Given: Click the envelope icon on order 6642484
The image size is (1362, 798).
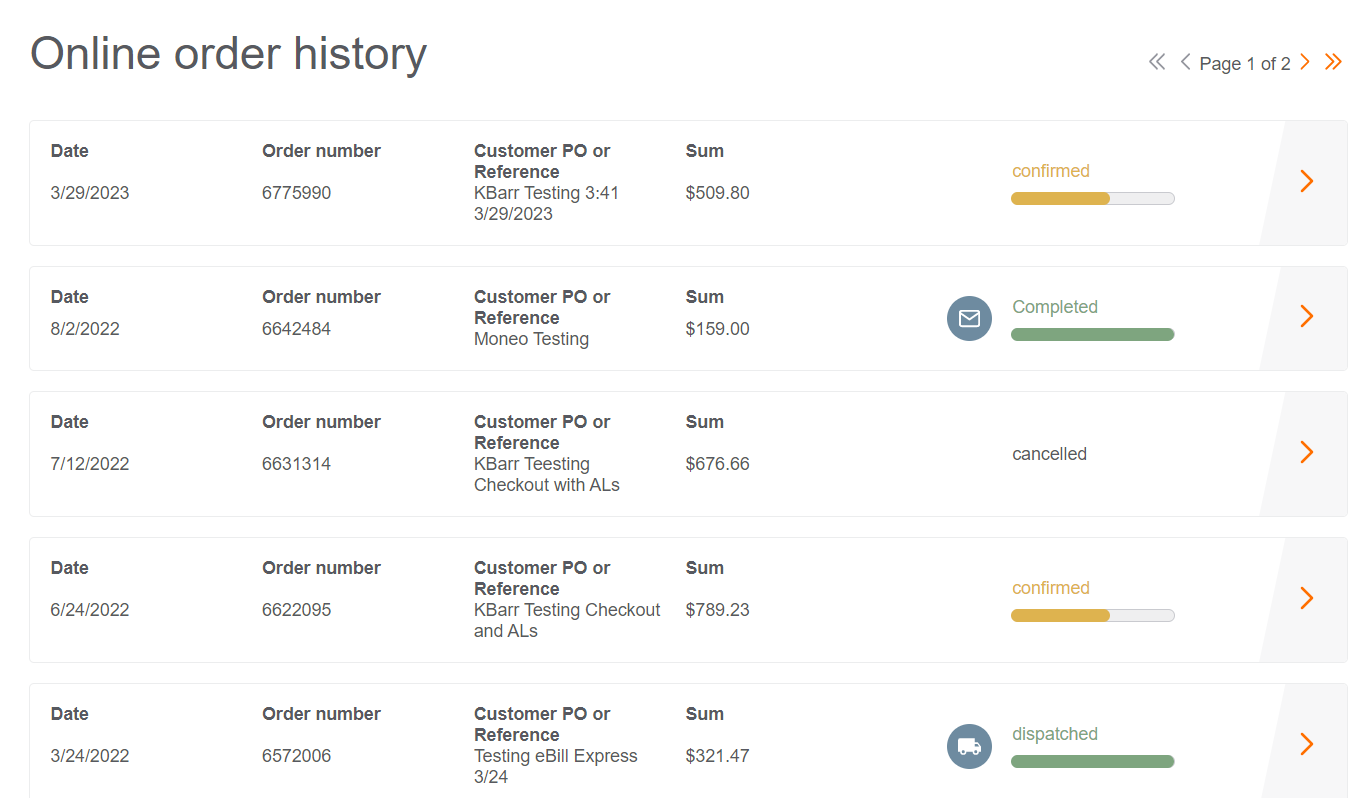Looking at the screenshot, I should click(x=969, y=319).
